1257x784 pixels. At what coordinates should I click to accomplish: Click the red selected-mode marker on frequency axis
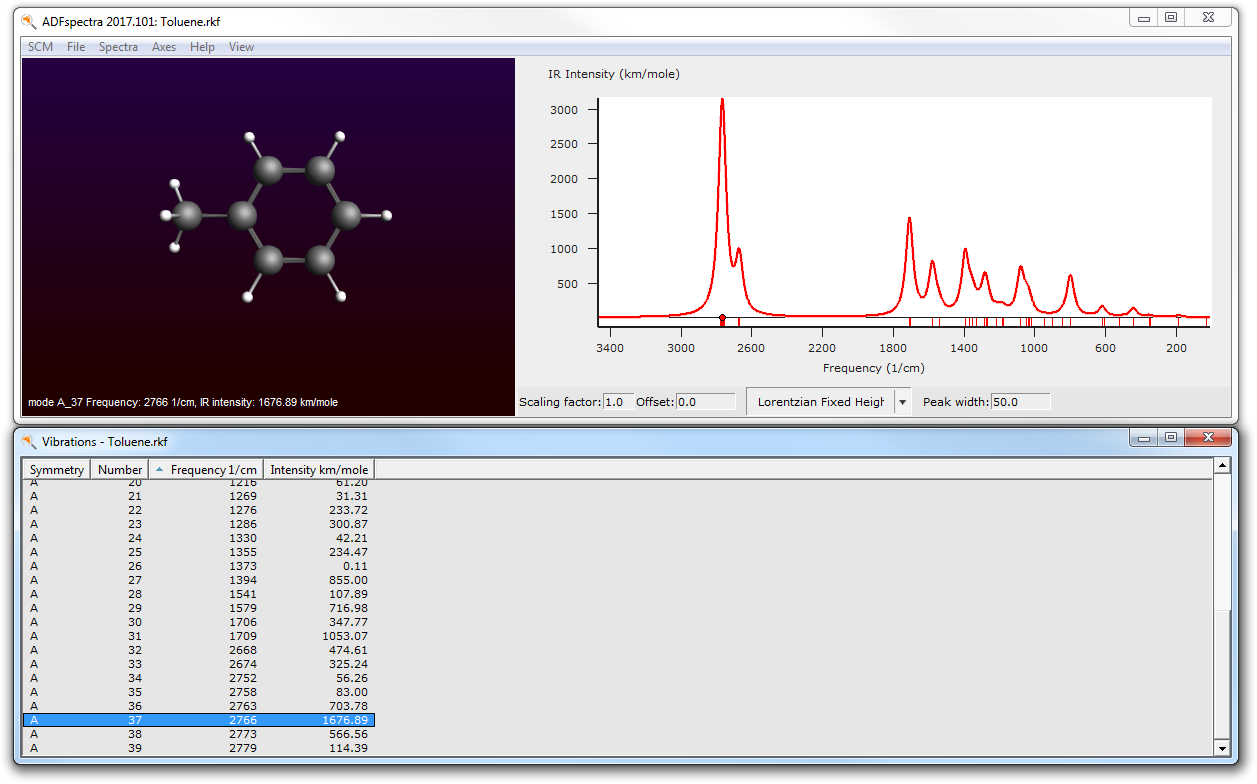point(722,319)
